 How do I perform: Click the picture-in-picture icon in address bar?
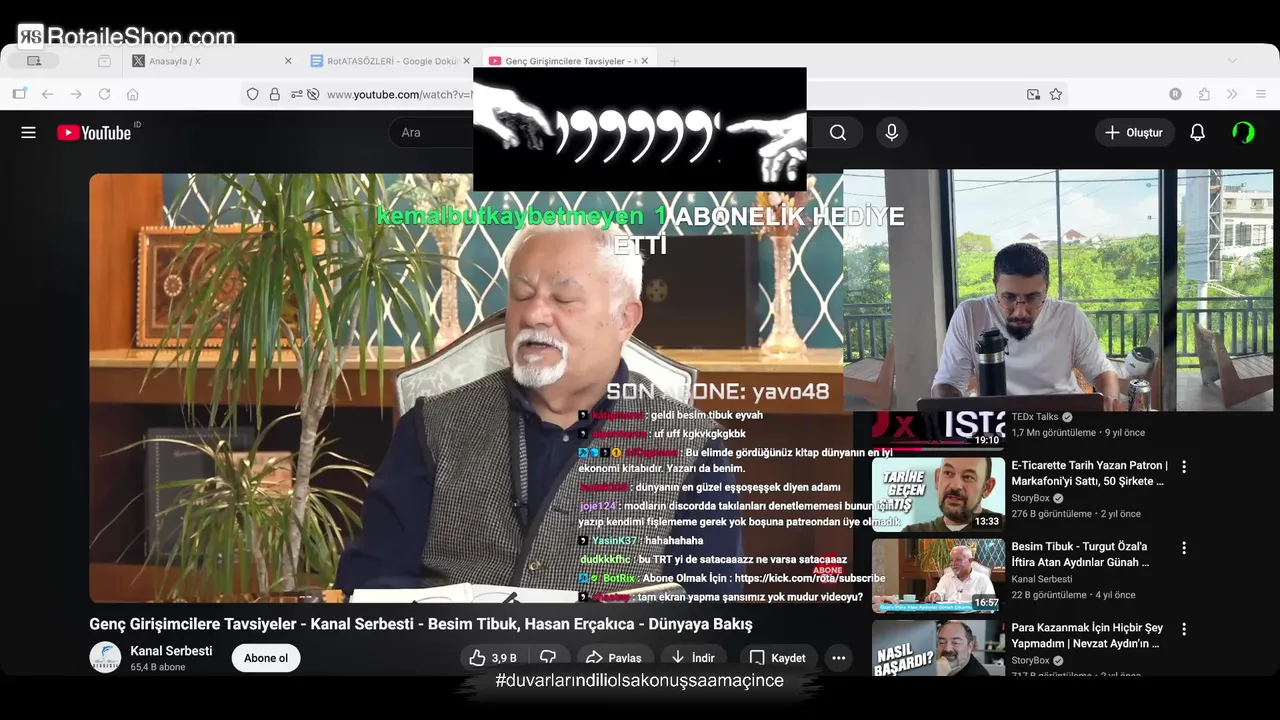click(x=1033, y=94)
